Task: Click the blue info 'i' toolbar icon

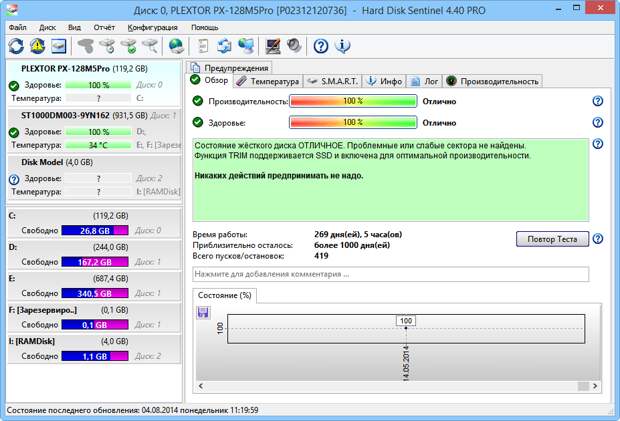Action: pyautogui.click(x=343, y=46)
